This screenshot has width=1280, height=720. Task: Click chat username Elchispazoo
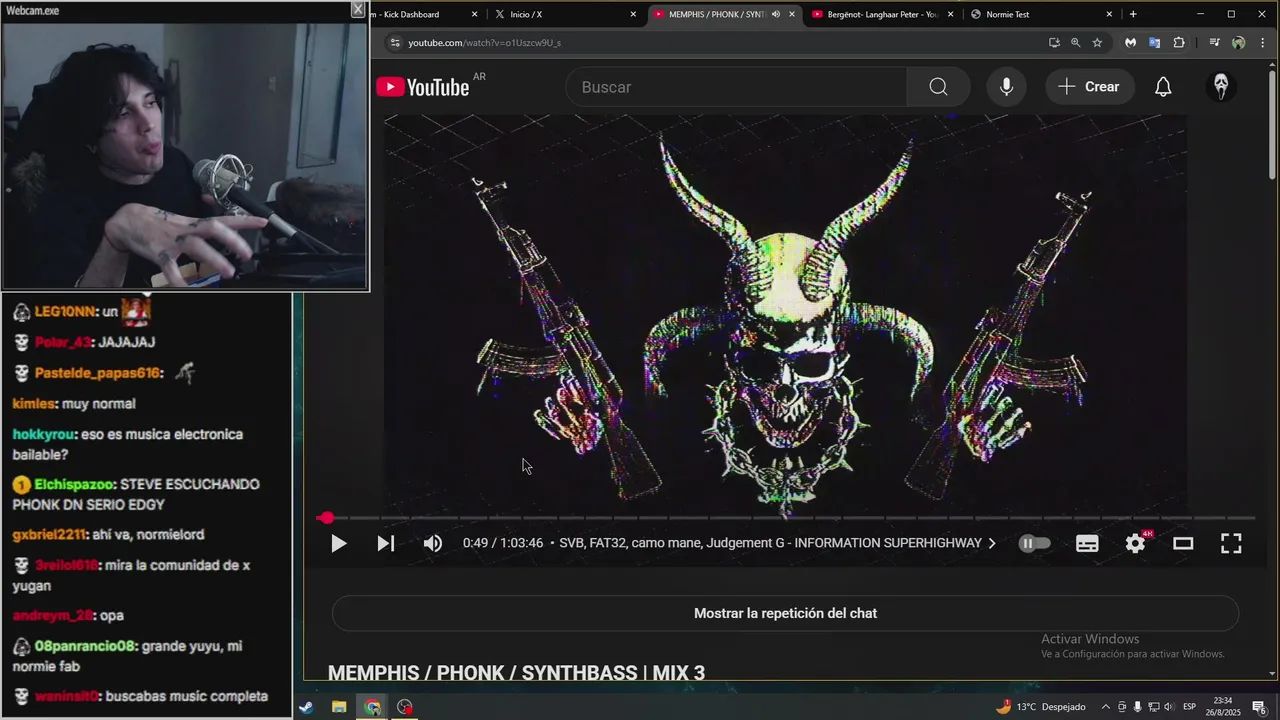tap(75, 484)
